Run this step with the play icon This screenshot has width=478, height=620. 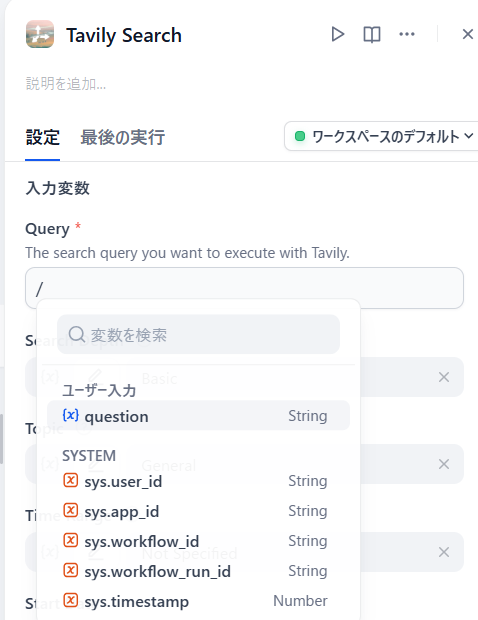pos(337,34)
